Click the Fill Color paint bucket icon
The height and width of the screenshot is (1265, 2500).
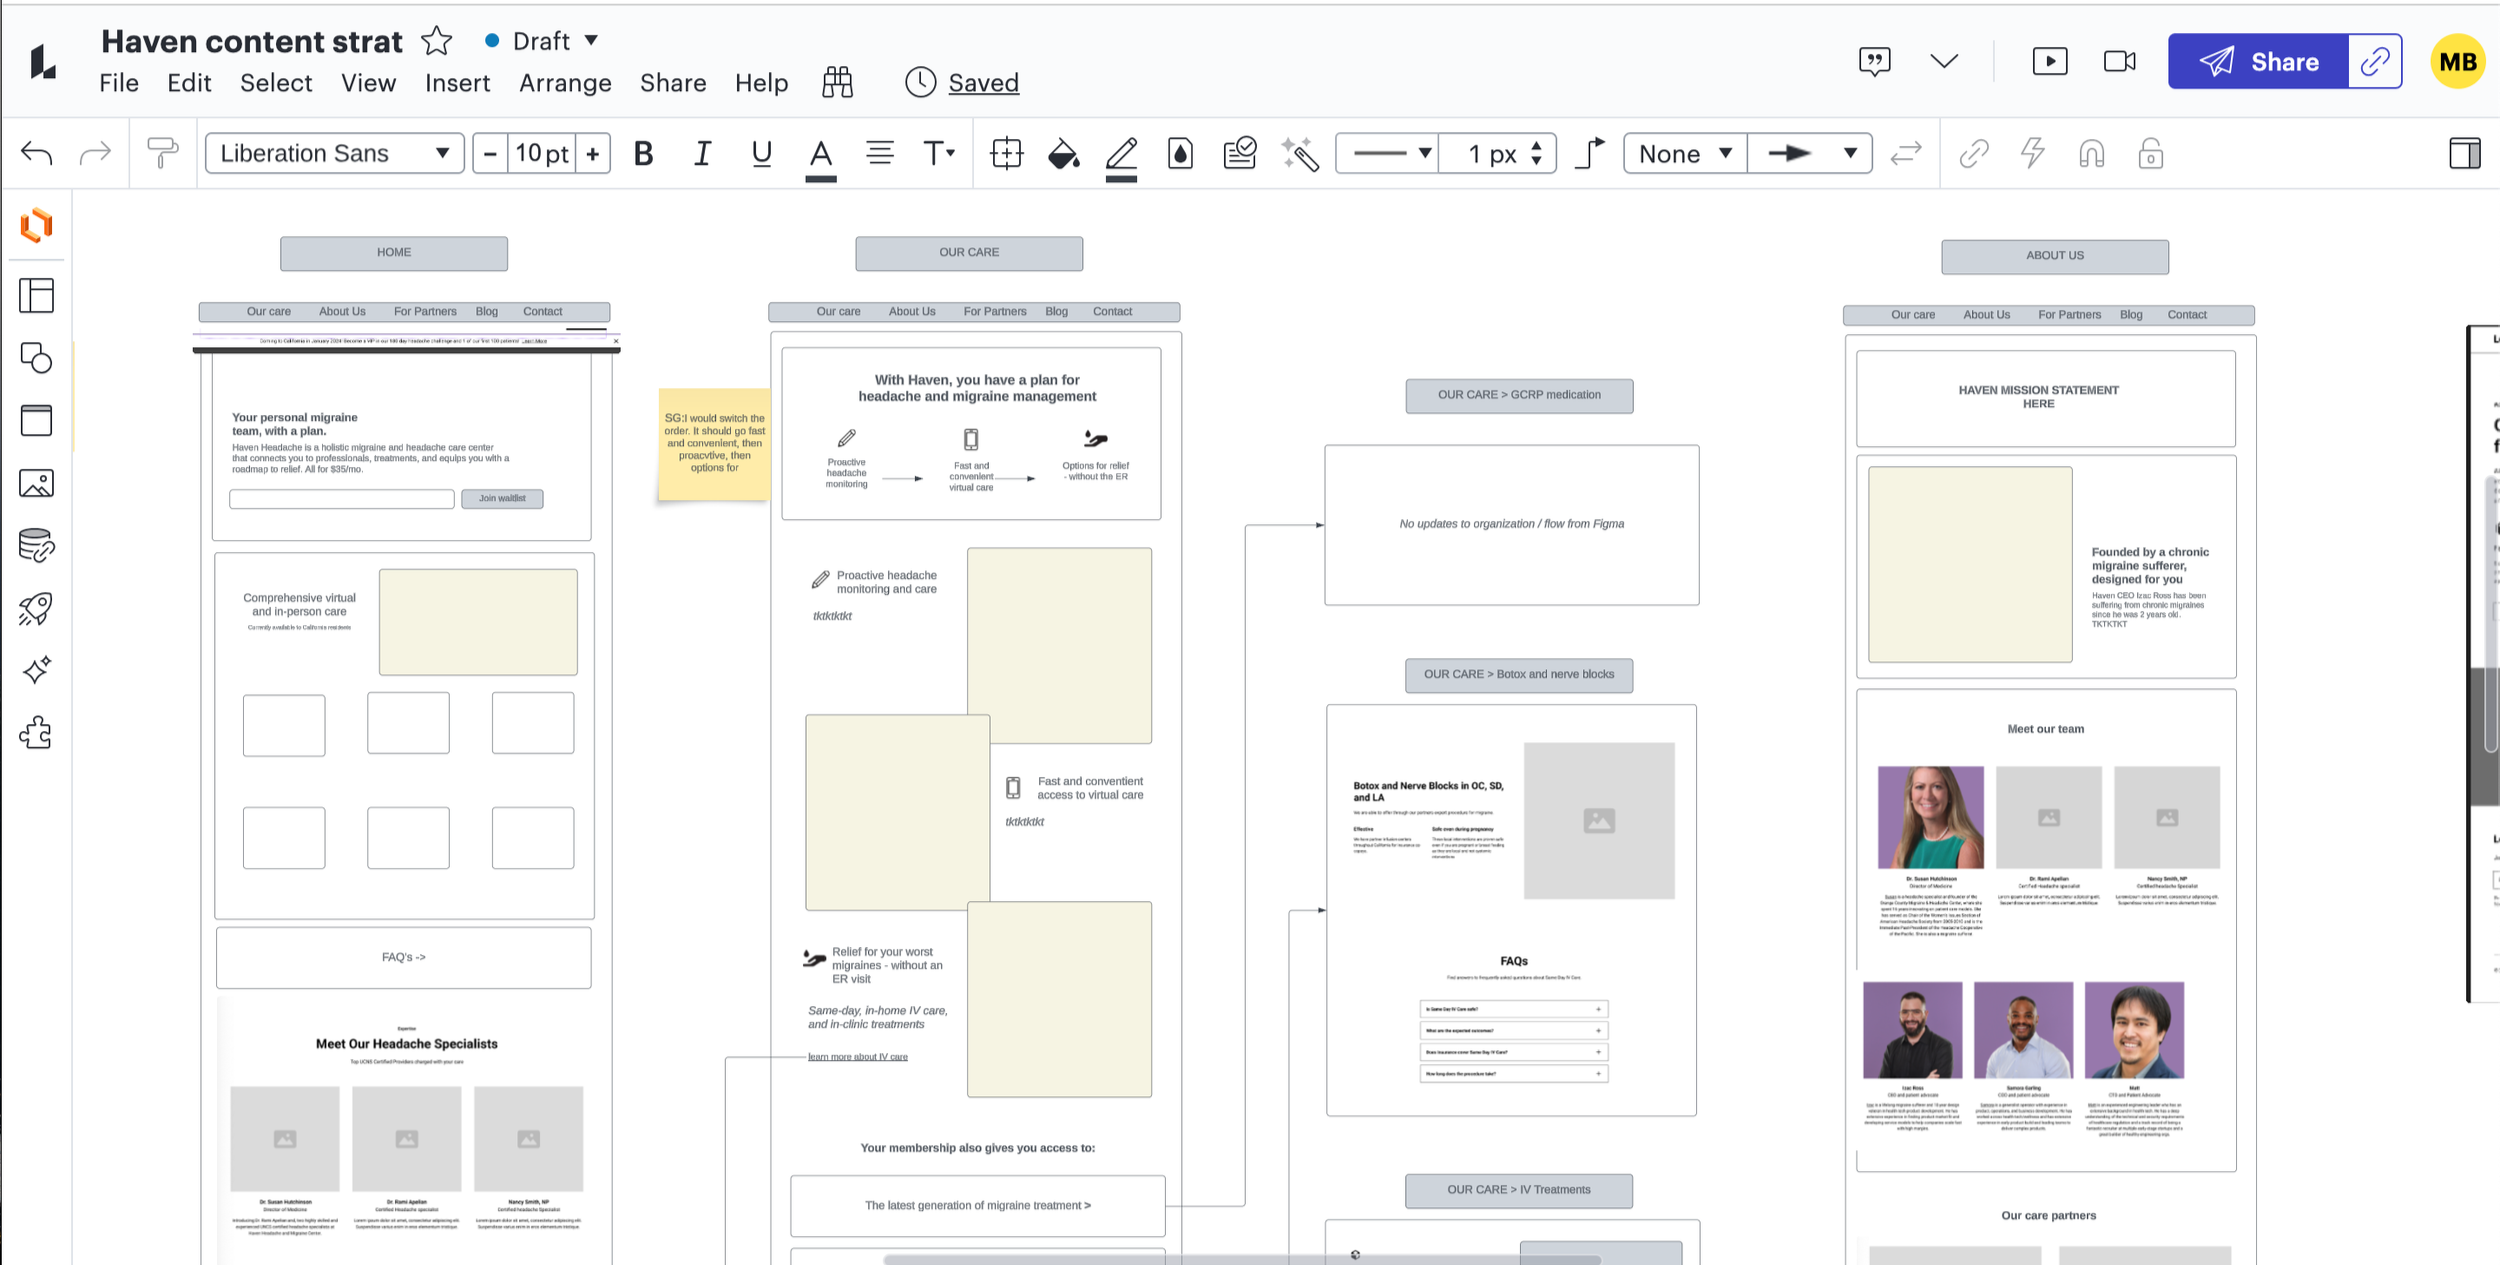[1063, 153]
